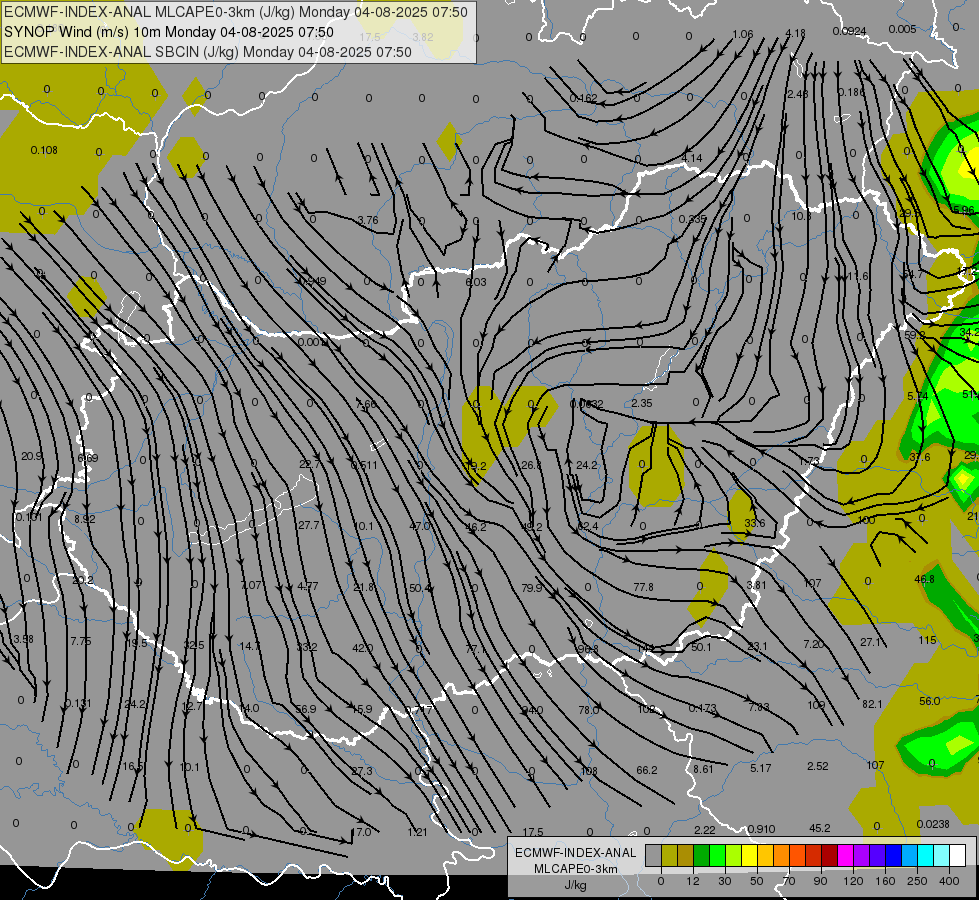
Task: Click the gray swatch in the MLCAPE legend
Action: pos(654,855)
